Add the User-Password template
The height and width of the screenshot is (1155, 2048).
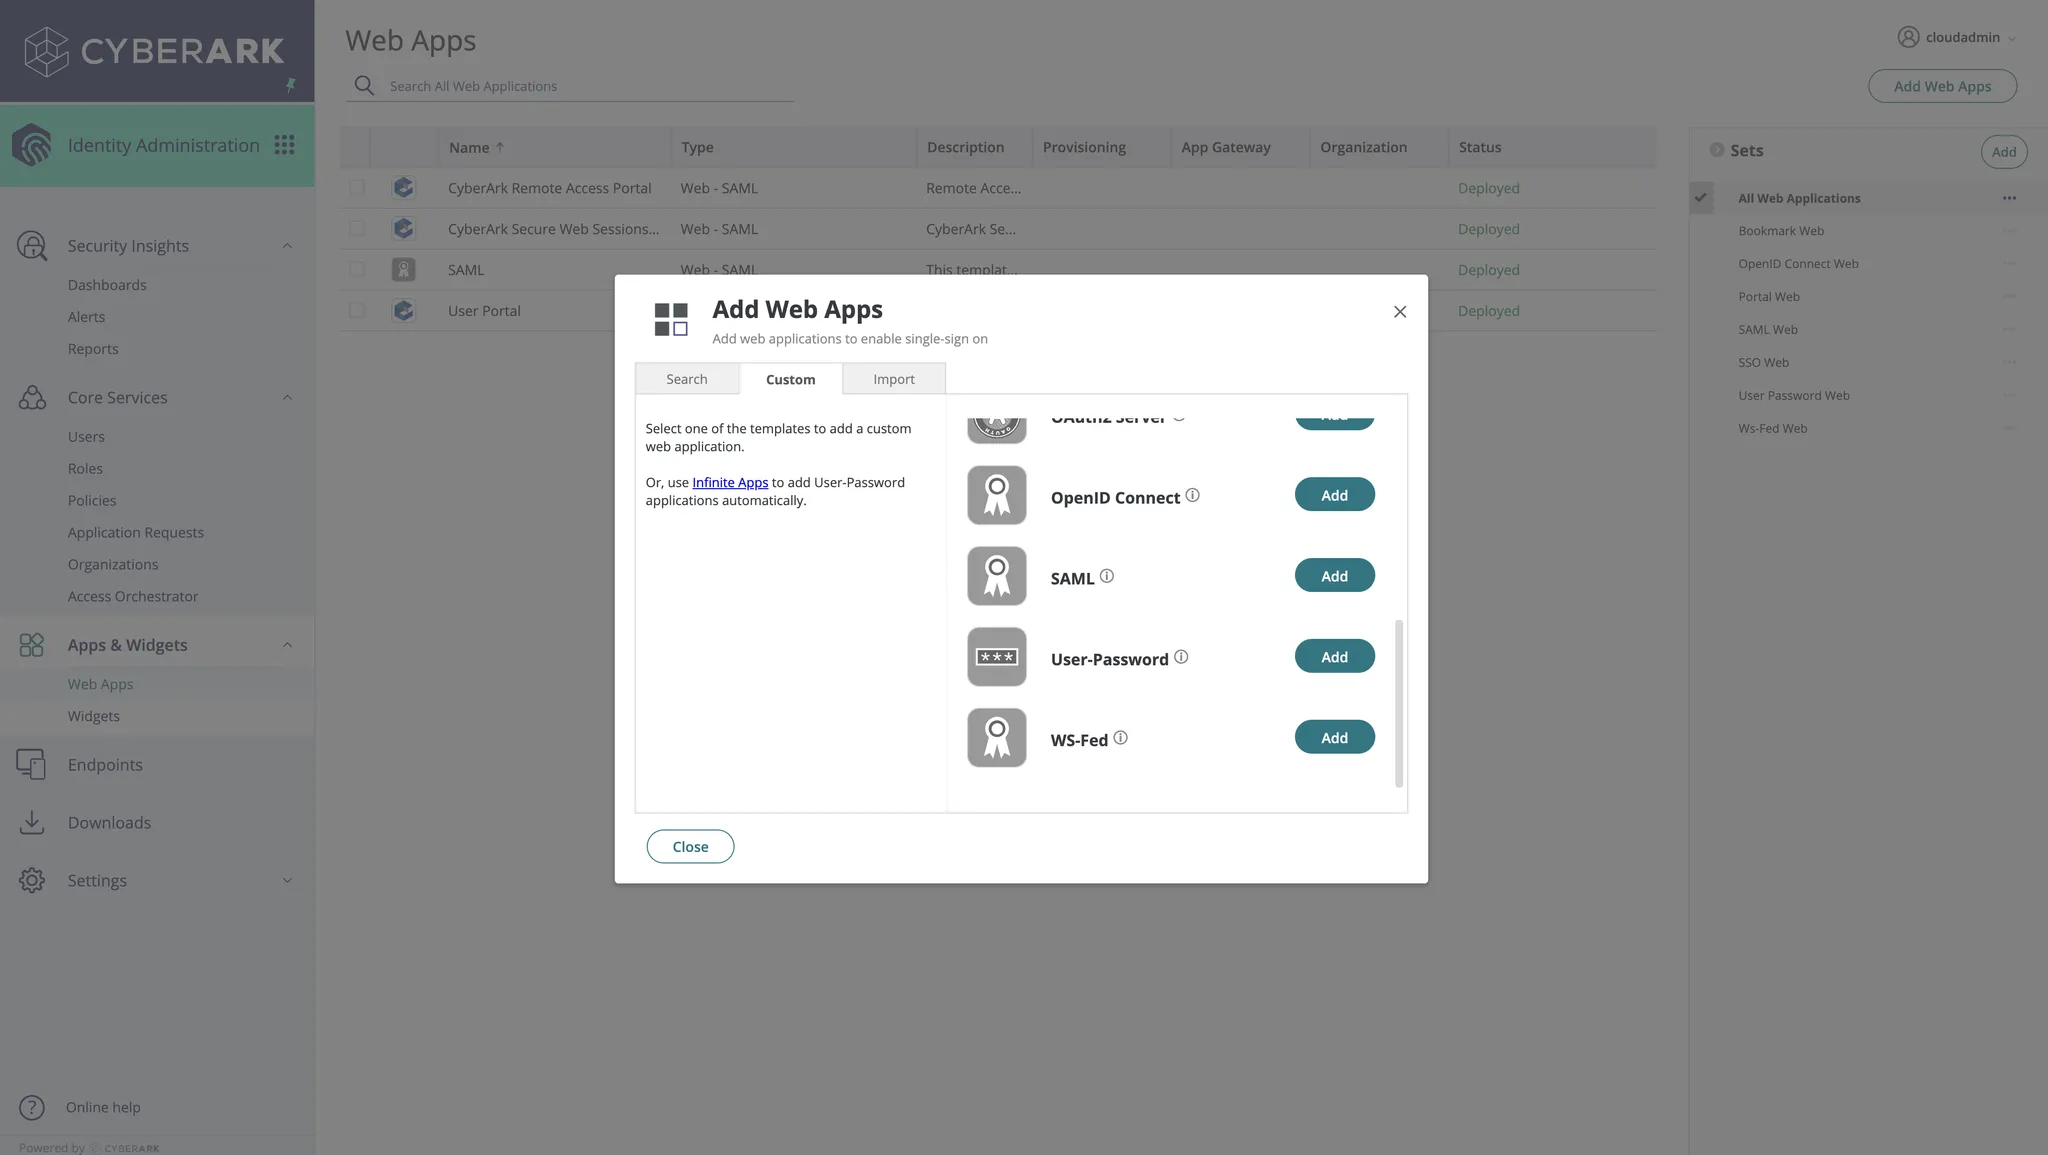point(1335,657)
